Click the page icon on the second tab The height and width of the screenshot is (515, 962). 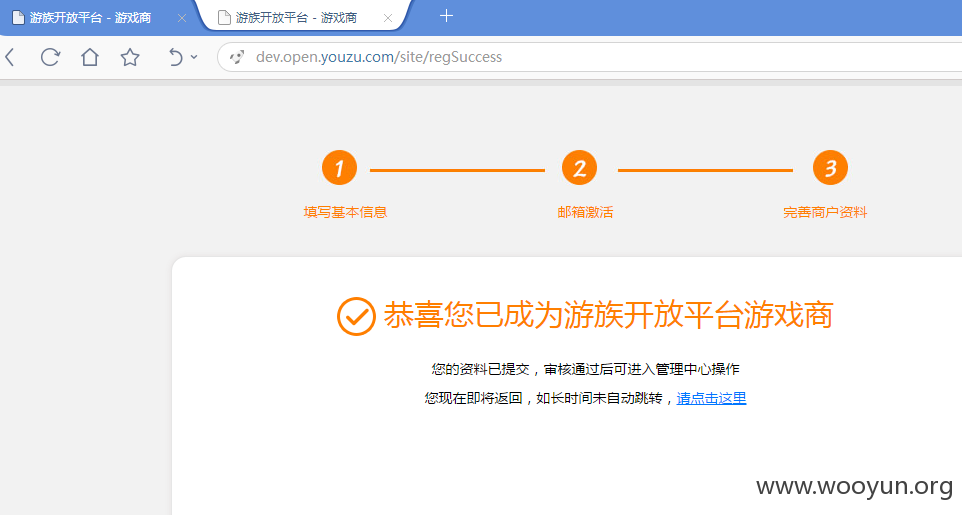pos(225,18)
